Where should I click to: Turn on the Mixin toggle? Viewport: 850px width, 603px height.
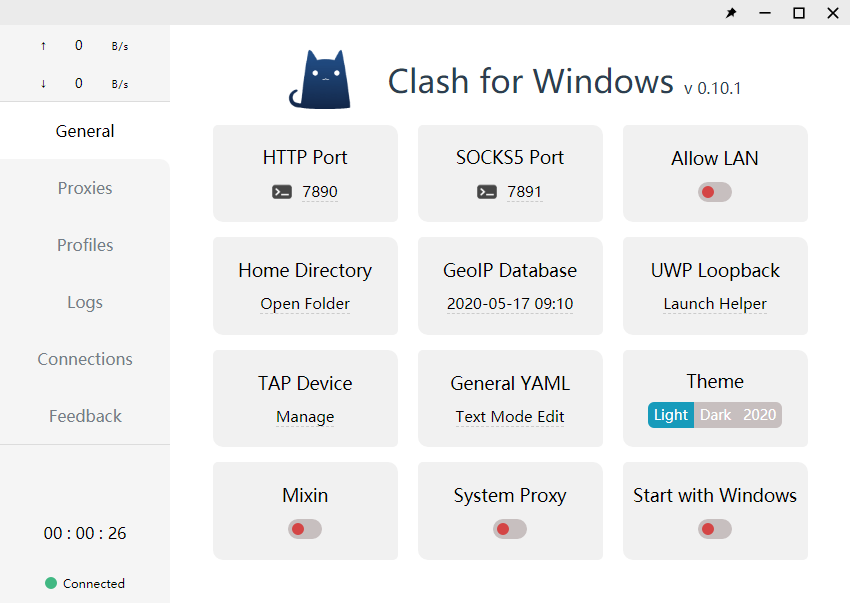pos(305,529)
